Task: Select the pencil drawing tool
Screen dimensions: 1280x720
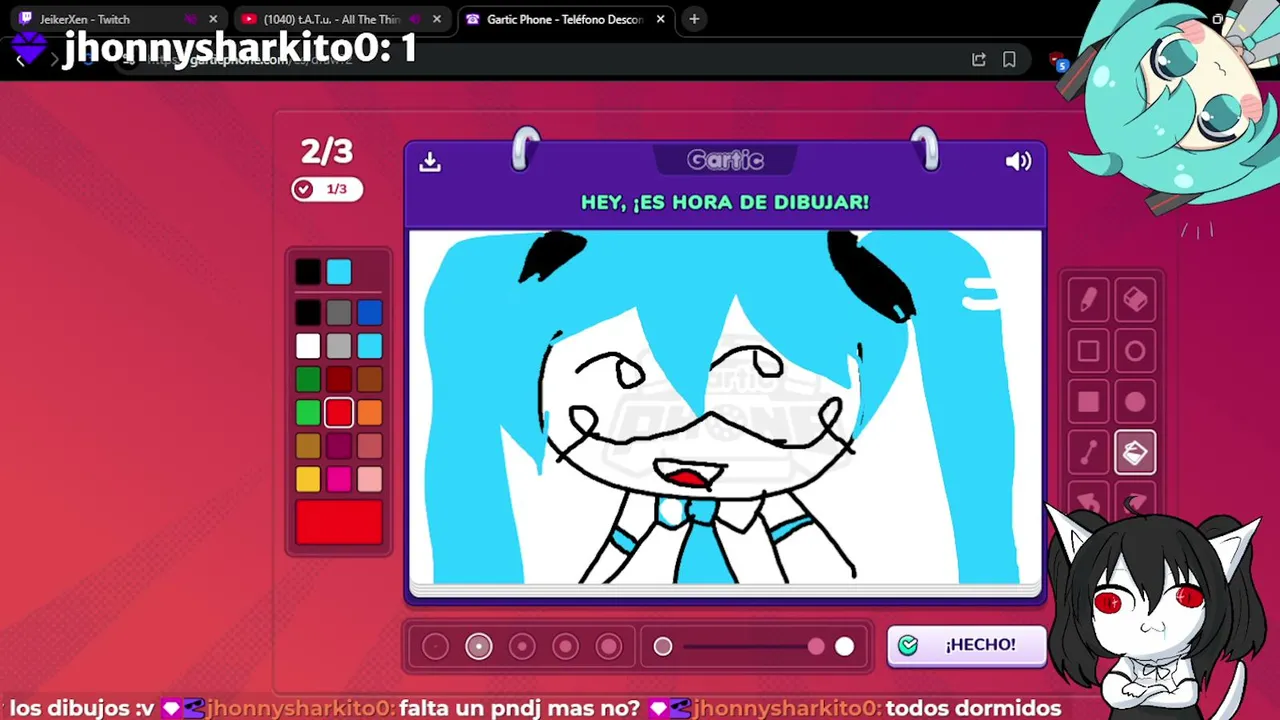Action: (1088, 300)
